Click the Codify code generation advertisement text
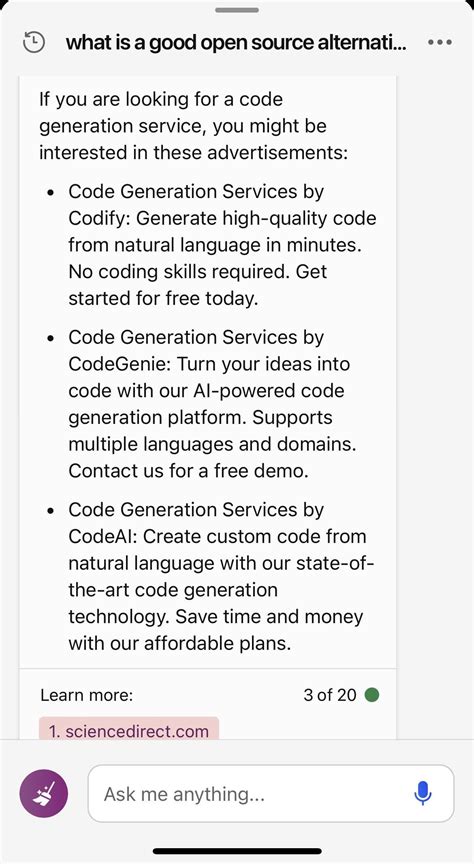474x864 pixels. (x=222, y=245)
